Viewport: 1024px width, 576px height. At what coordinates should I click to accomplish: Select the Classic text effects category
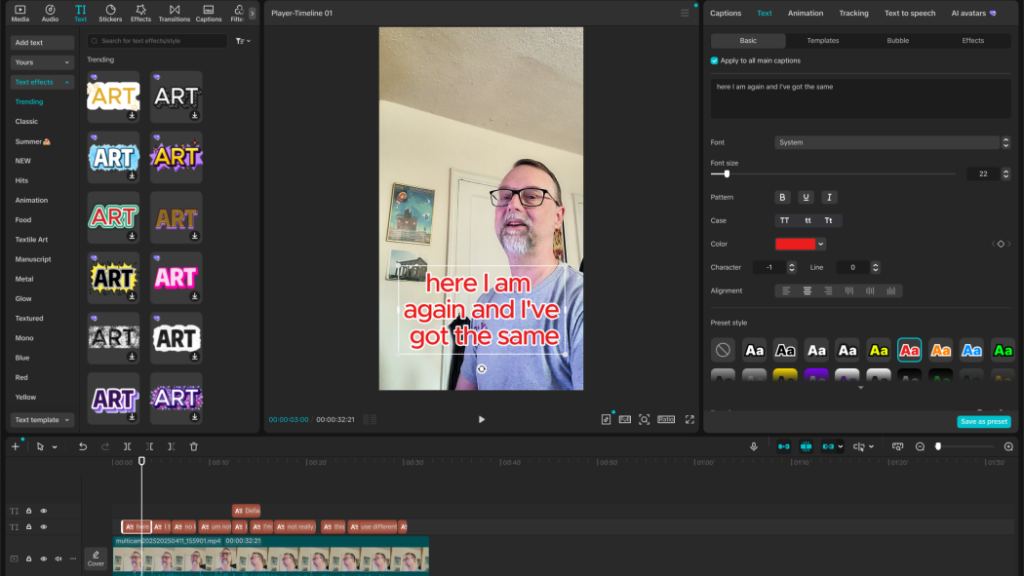pyautogui.click(x=27, y=121)
